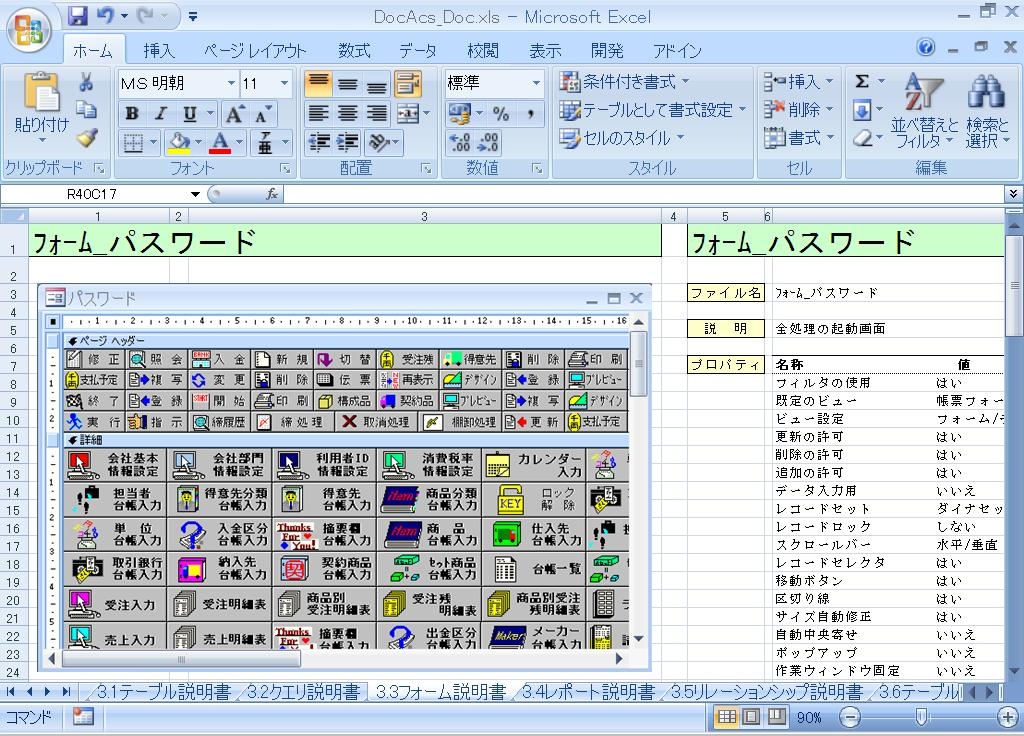This screenshot has height=736, width=1024.
Task: Click Insert cells (挿入) button
Action: pyautogui.click(x=799, y=82)
